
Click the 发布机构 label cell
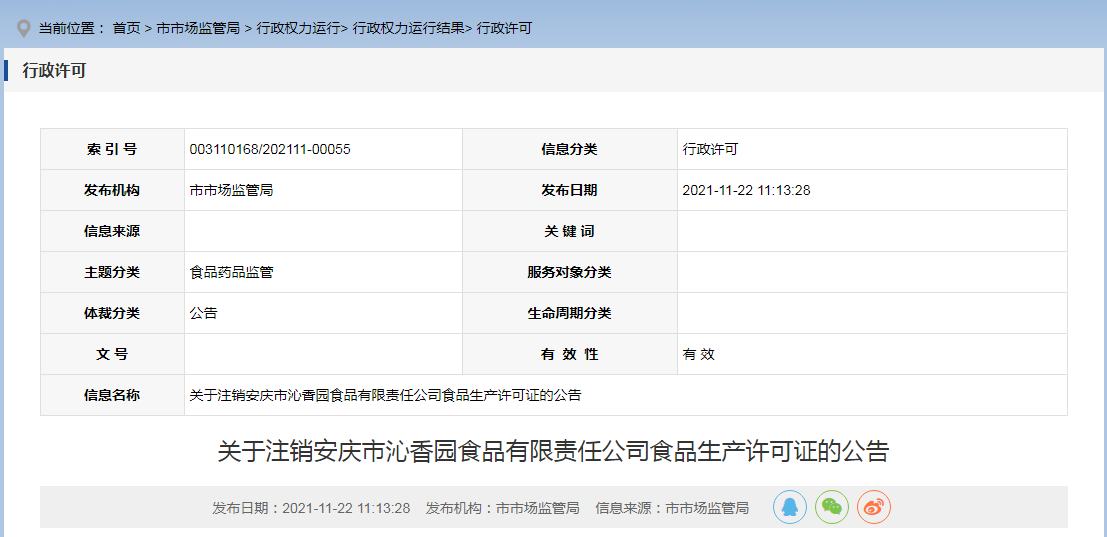112,191
